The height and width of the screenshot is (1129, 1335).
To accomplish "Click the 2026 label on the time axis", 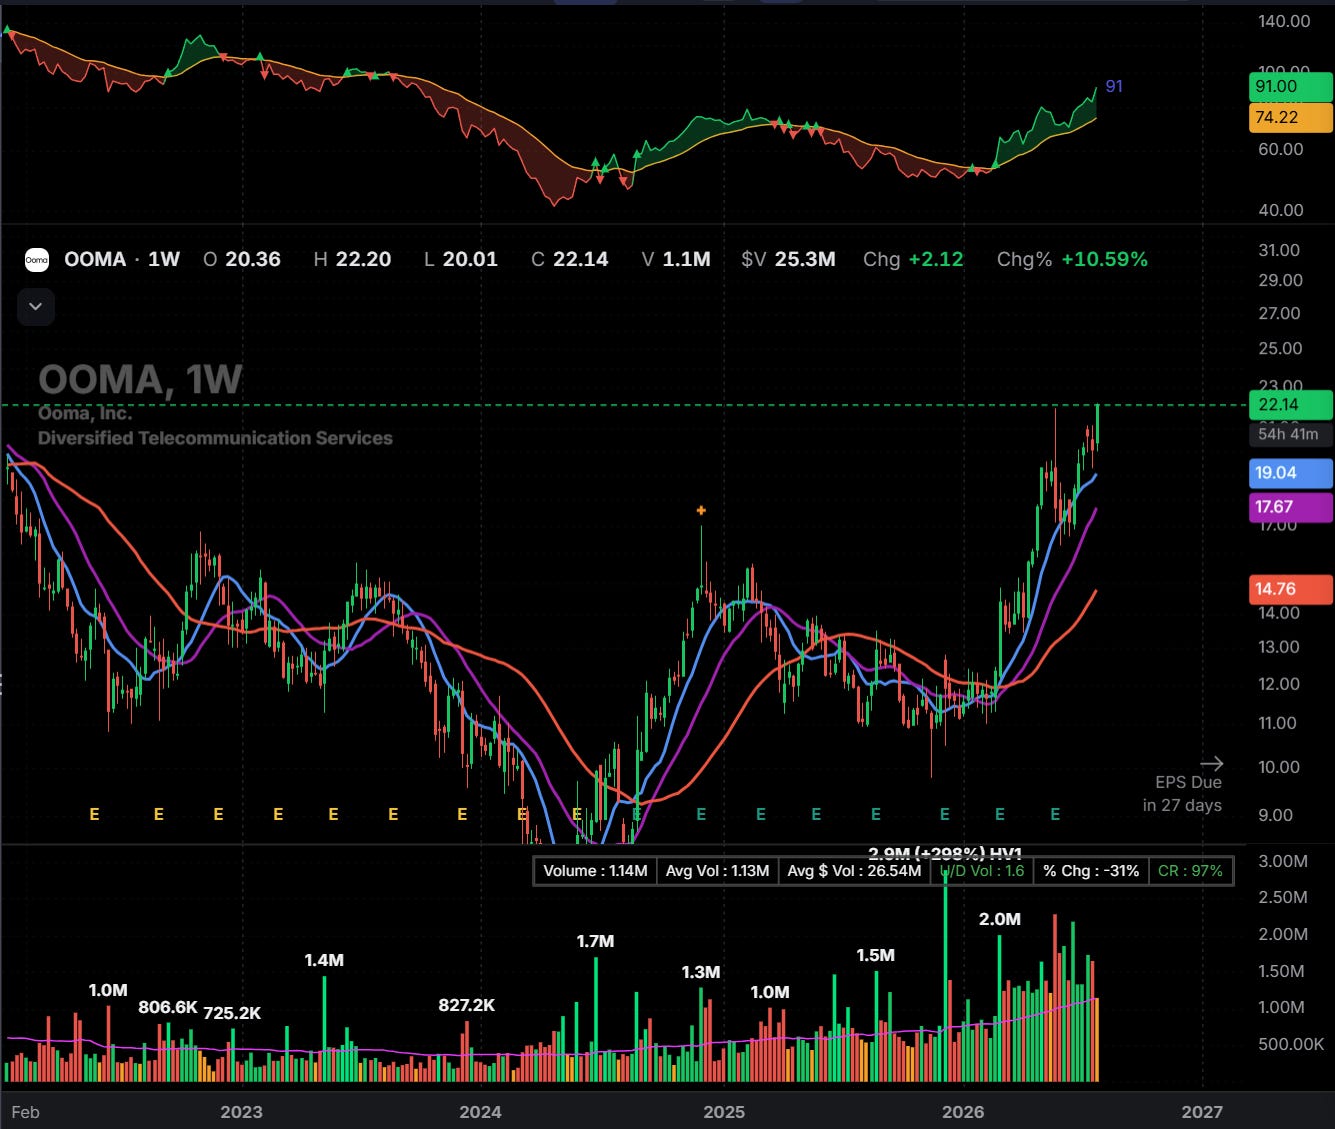I will (x=963, y=1112).
